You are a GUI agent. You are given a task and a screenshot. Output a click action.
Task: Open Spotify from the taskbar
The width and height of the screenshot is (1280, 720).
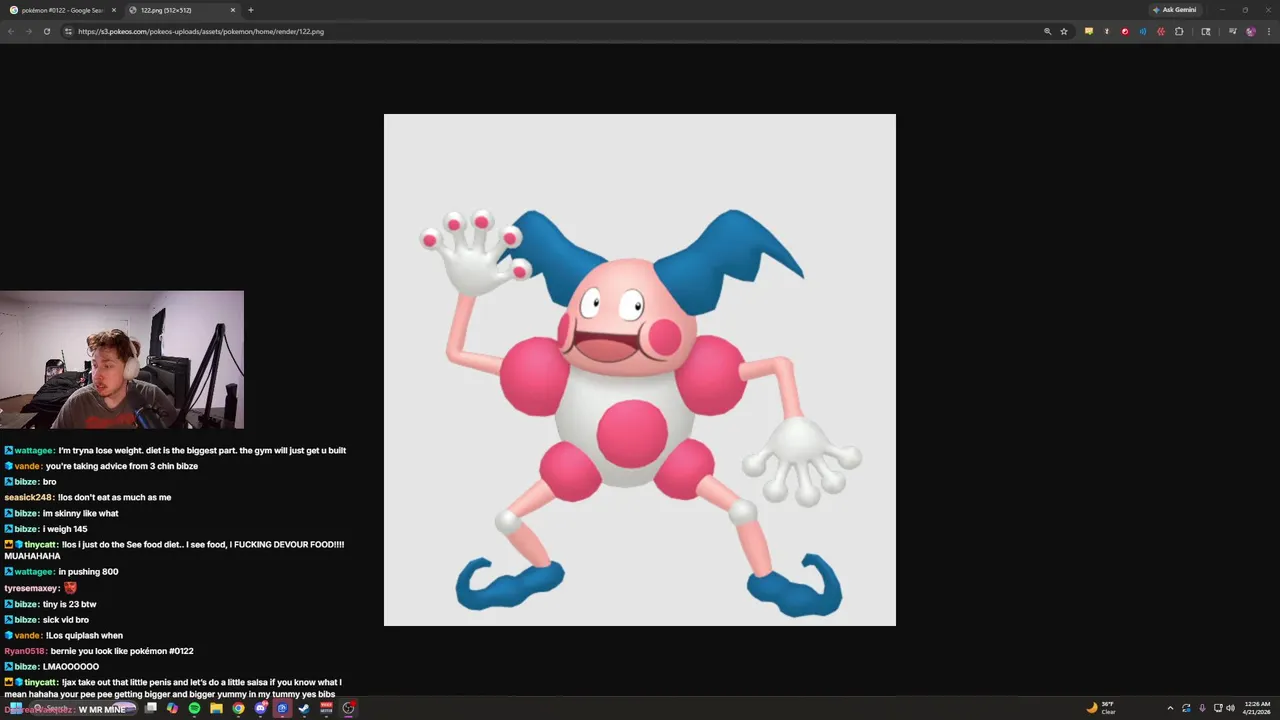click(194, 708)
